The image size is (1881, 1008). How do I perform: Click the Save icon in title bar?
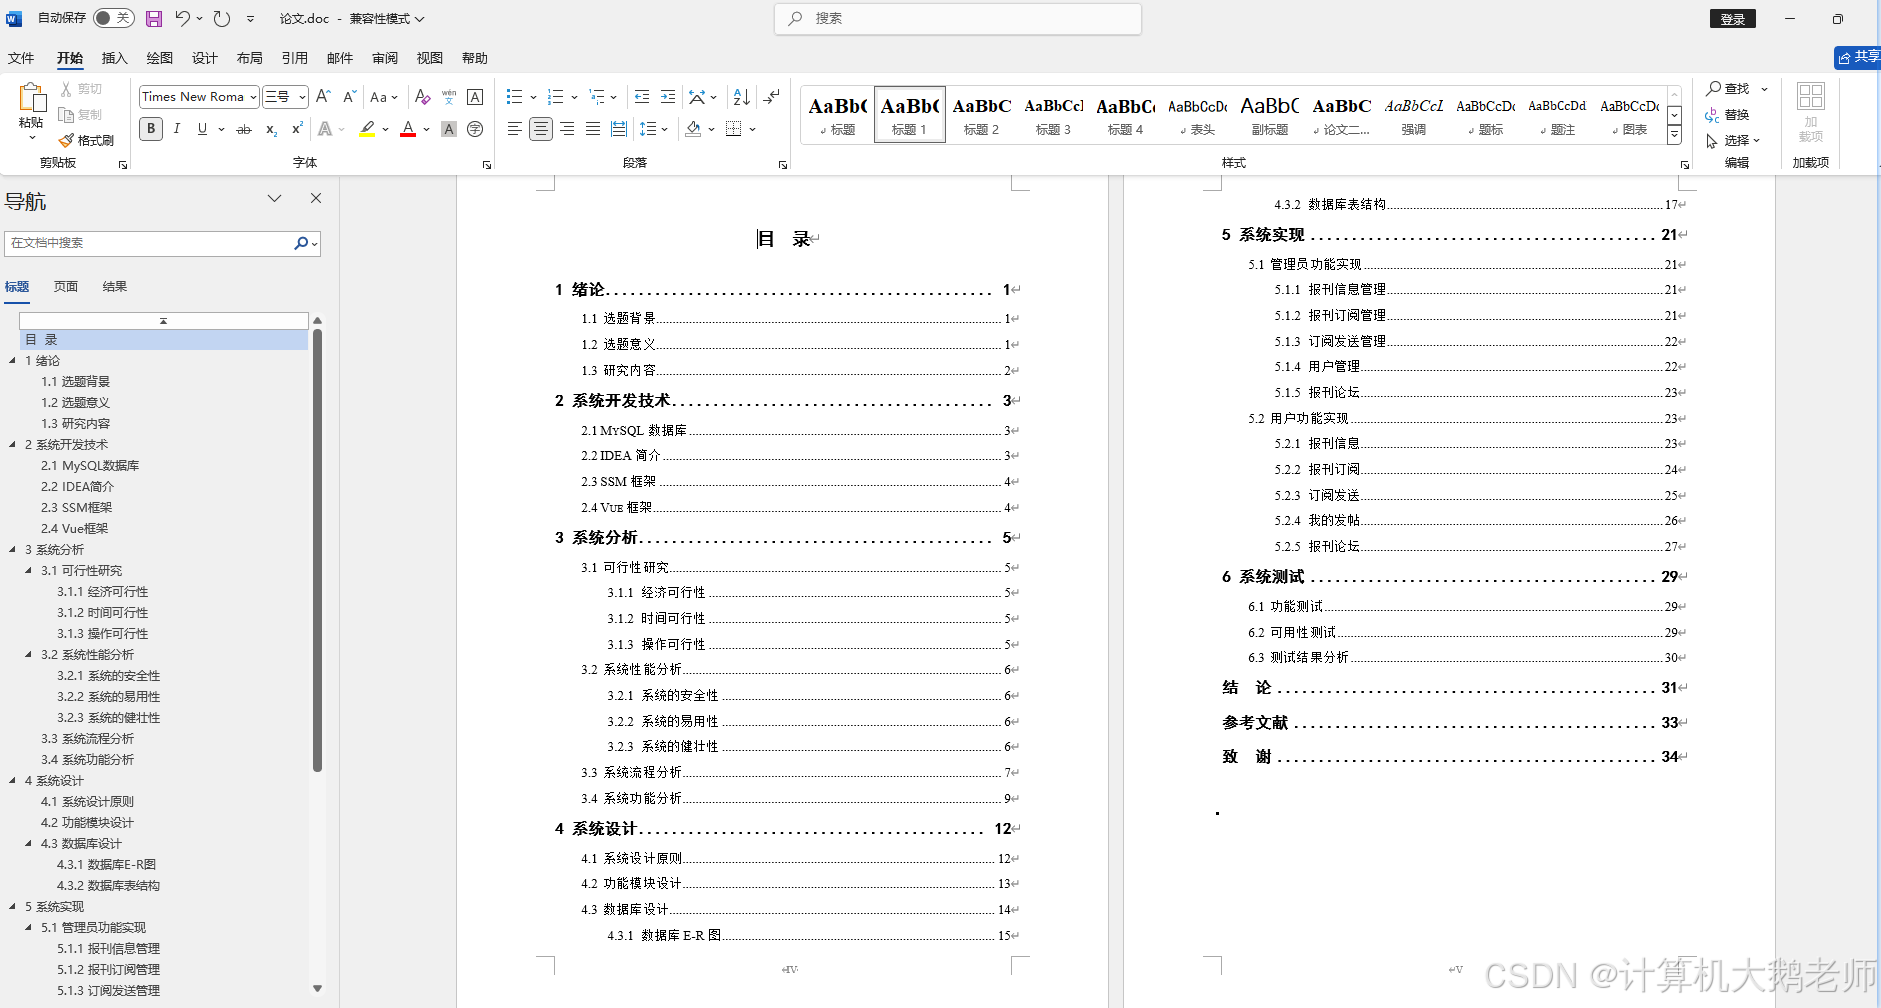tap(153, 18)
